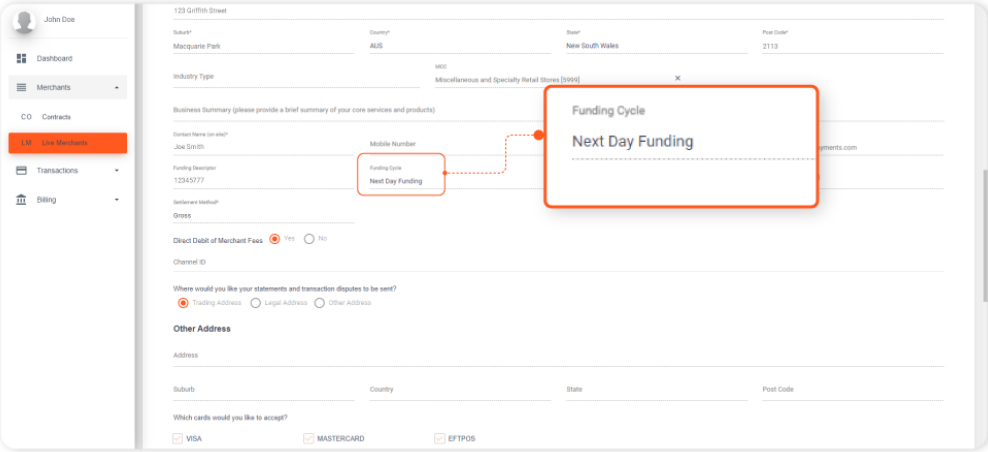Viewport: 988px width, 452px height.
Task: Toggle the EFTPOS checkbox
Action: coord(439,438)
